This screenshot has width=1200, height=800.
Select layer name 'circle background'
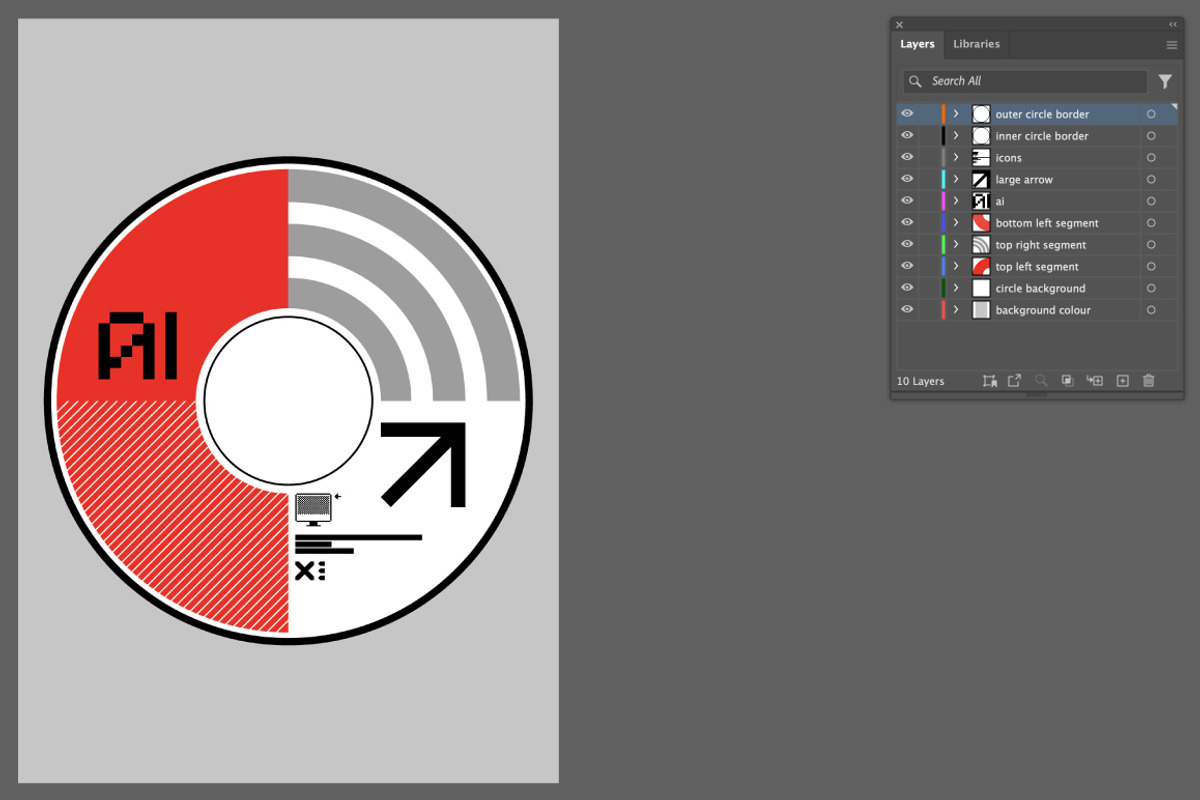click(1040, 289)
